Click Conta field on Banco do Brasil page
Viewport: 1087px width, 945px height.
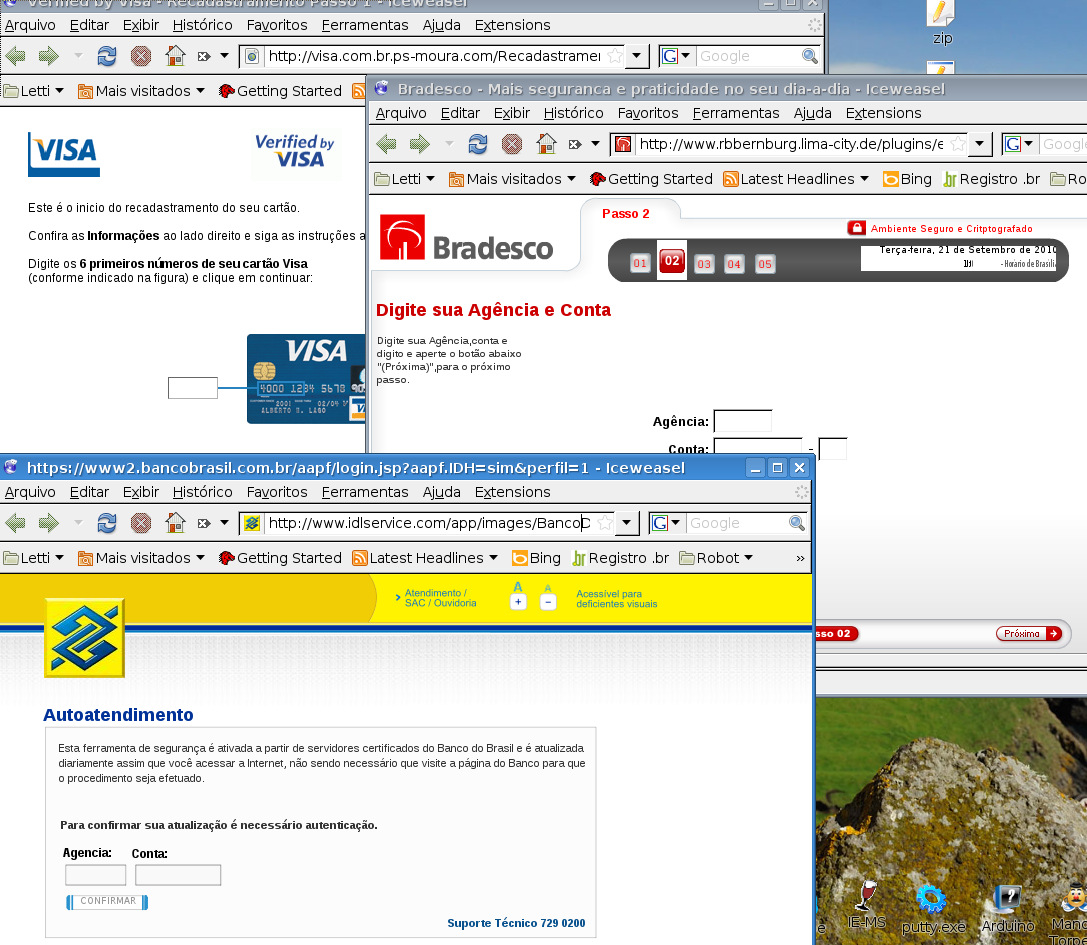[178, 875]
